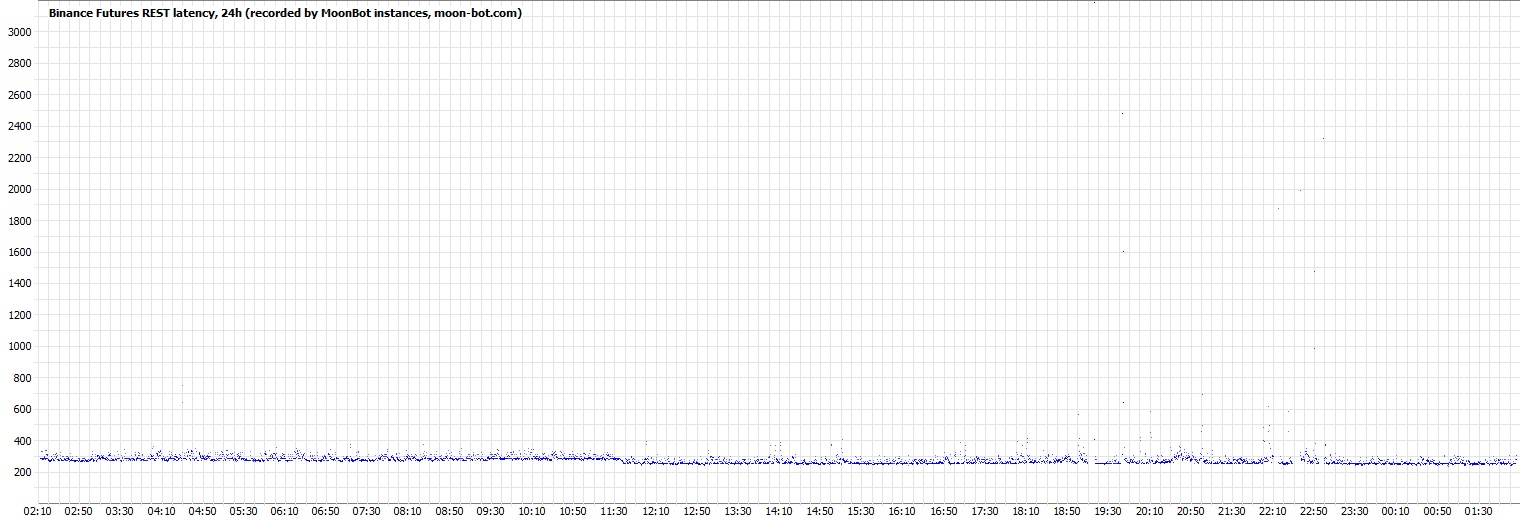Select the 1400 y-axis label
1520x520 pixels.
coord(20,284)
